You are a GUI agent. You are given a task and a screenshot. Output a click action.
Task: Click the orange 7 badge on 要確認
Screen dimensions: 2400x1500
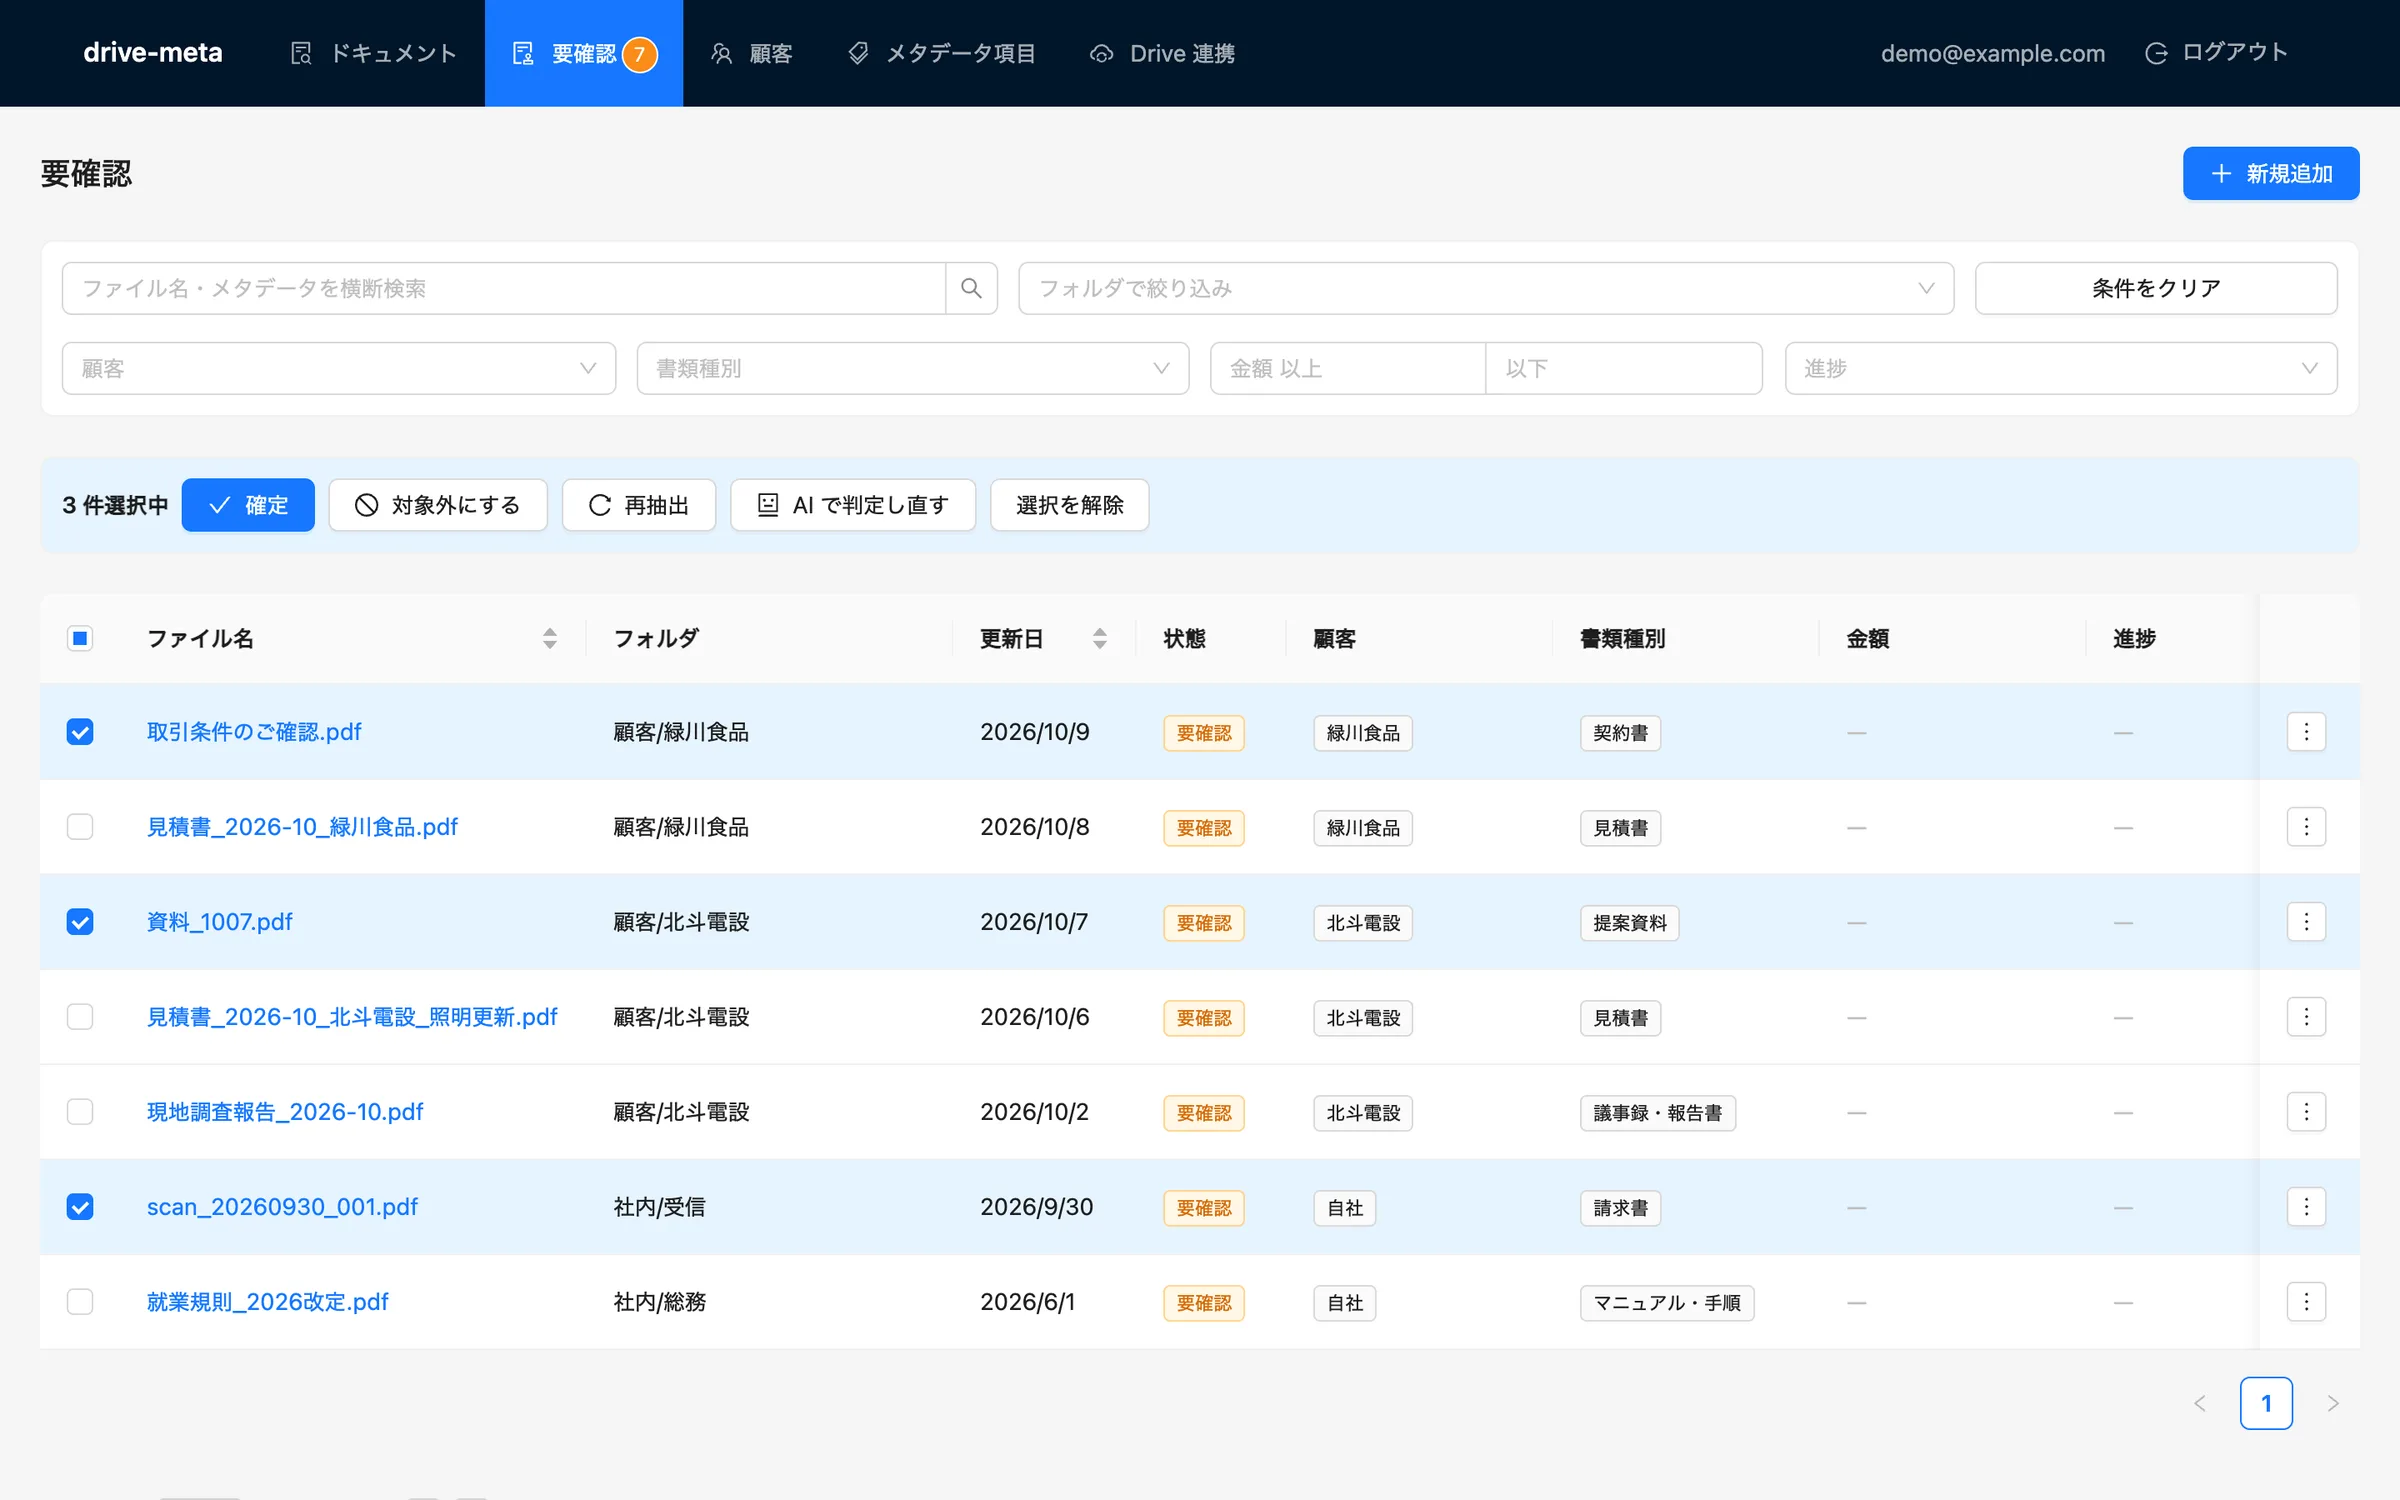coord(640,54)
